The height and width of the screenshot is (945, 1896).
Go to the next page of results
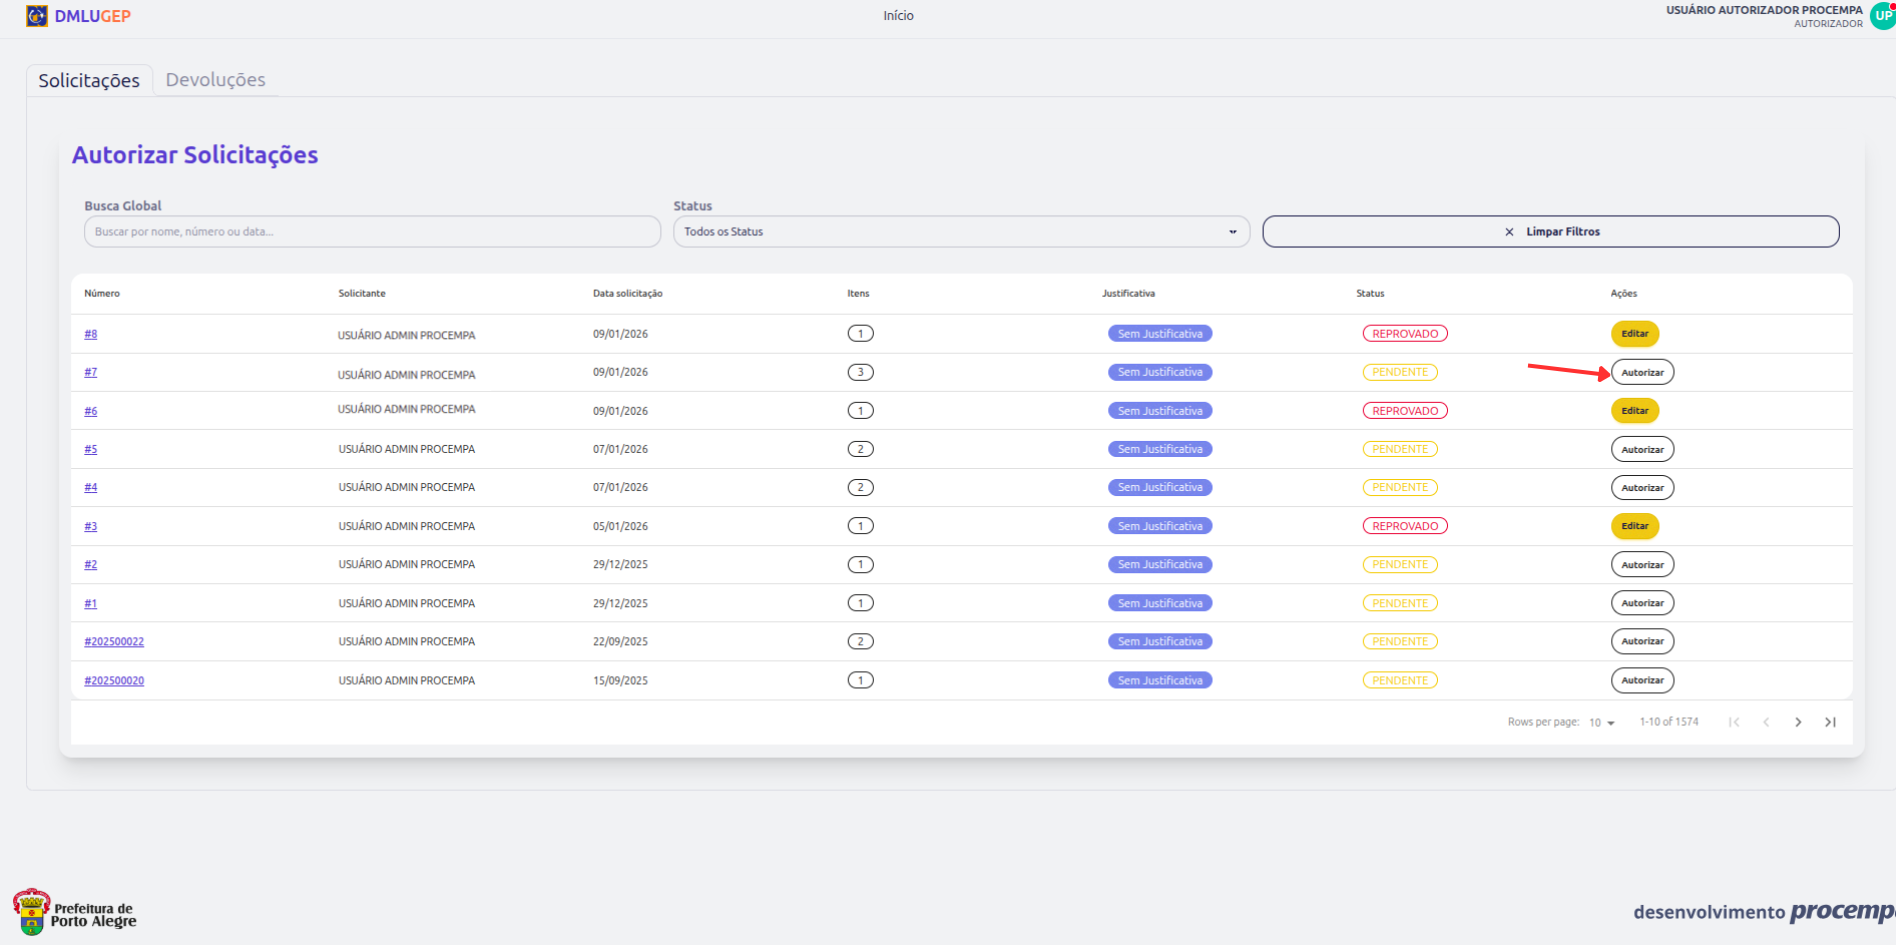tap(1798, 722)
